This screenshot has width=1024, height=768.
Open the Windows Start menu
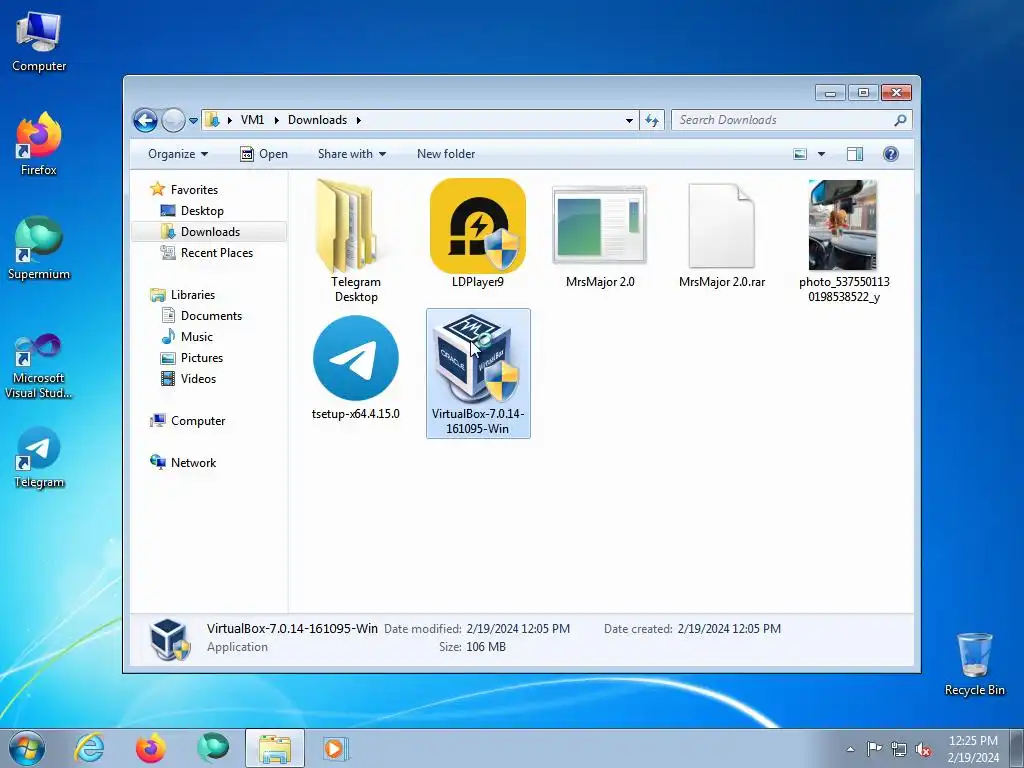click(27, 748)
